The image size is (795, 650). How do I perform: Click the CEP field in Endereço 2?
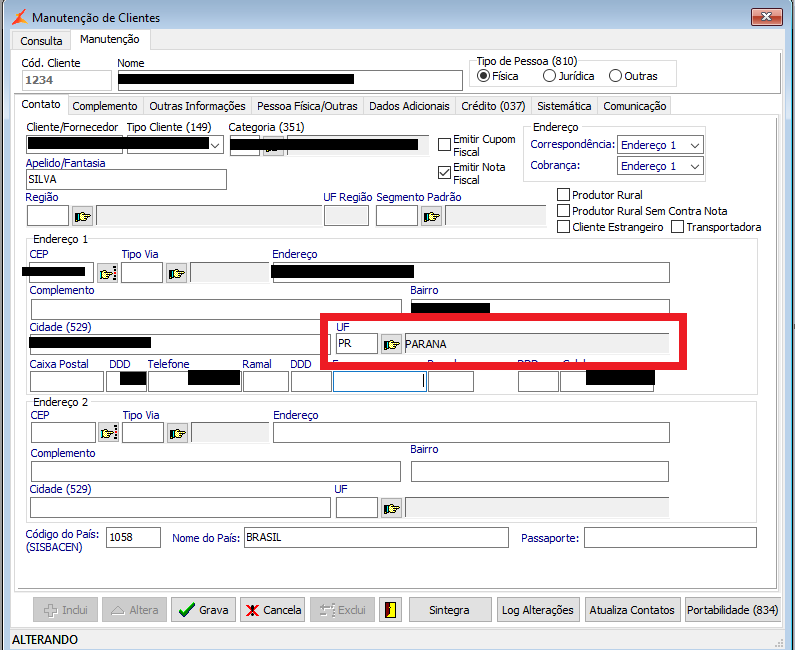(x=63, y=433)
